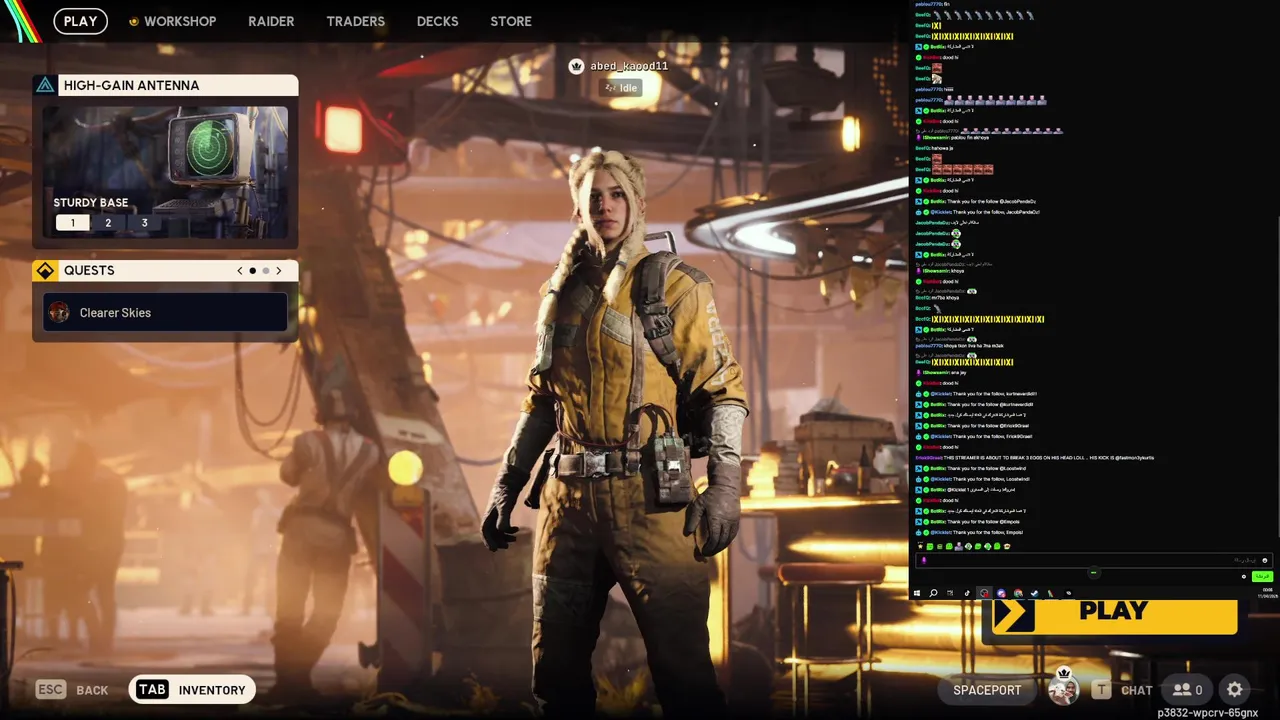Click the taskbar clock
The height and width of the screenshot is (720, 1280).
1268,593
